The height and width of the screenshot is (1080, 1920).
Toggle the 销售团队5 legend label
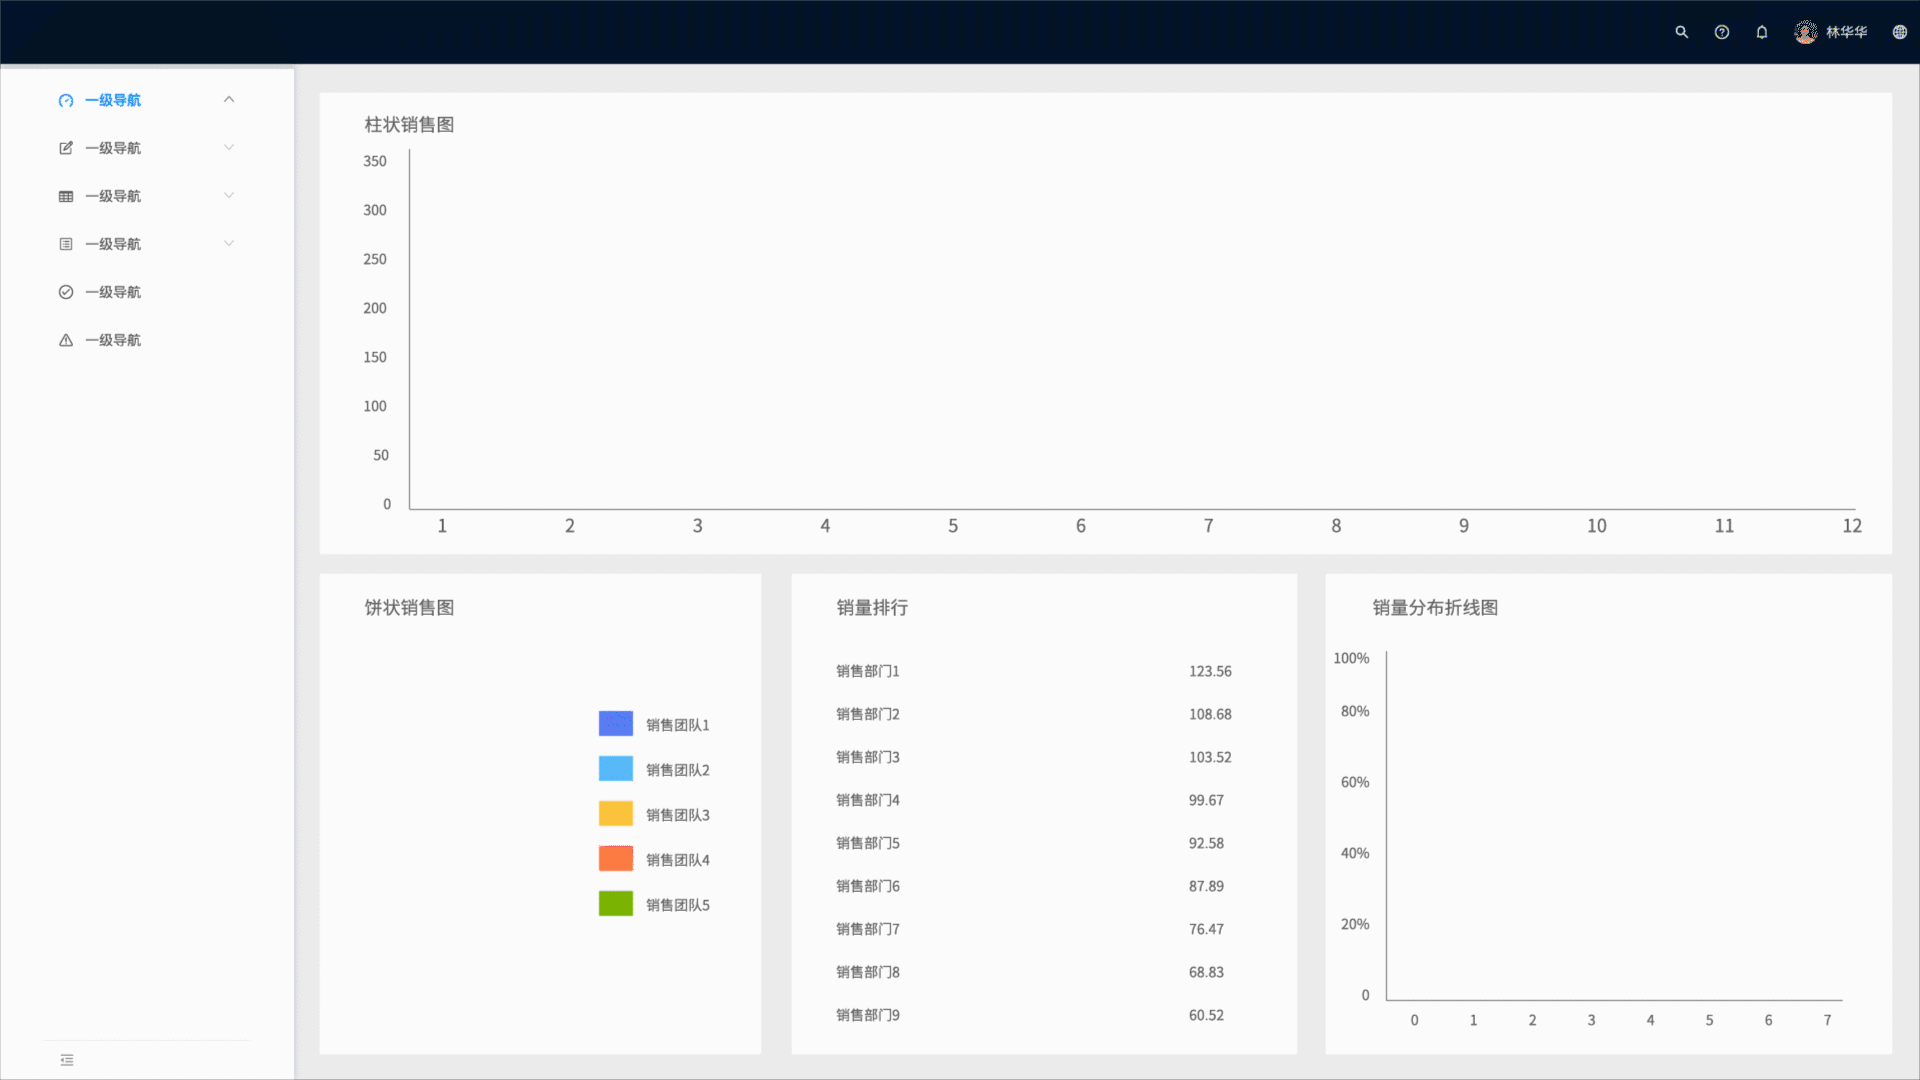point(678,905)
